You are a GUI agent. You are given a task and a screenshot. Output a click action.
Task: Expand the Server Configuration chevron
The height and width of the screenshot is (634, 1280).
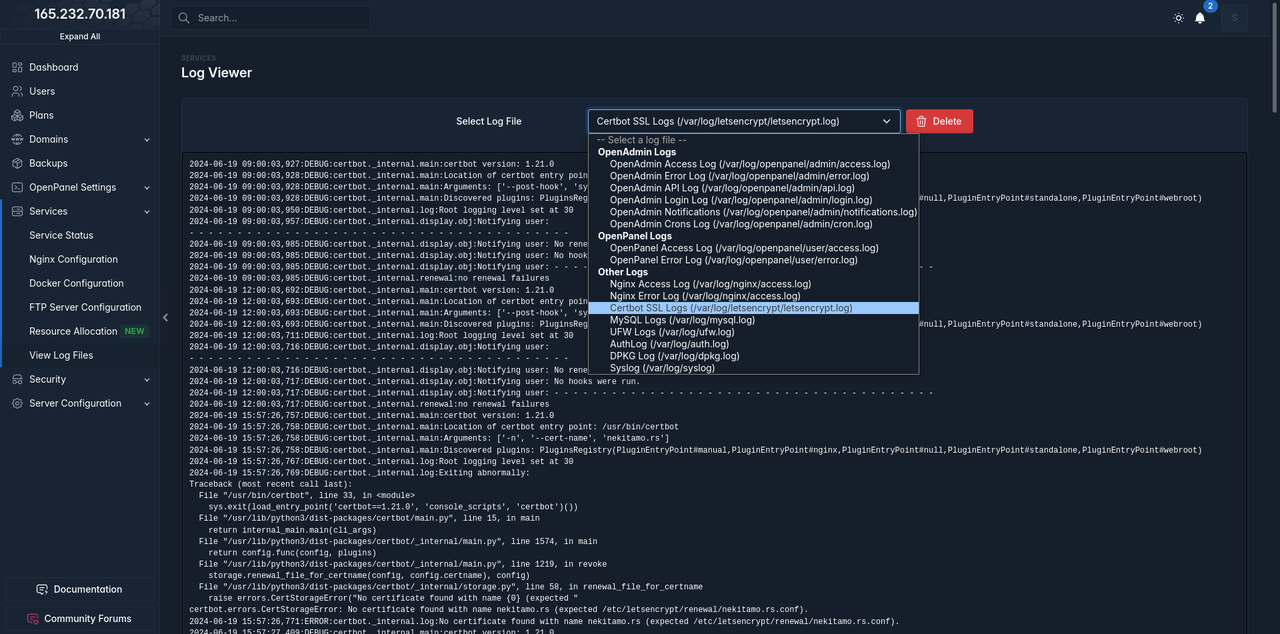(x=147, y=403)
